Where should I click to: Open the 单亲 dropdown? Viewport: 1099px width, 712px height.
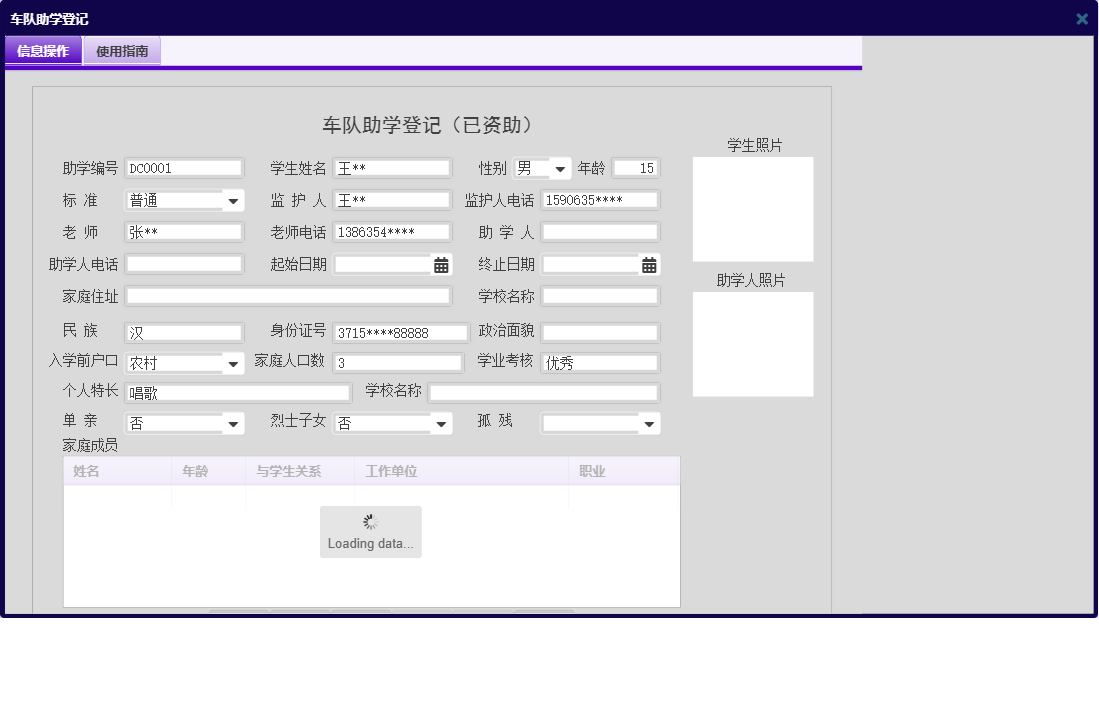(234, 423)
